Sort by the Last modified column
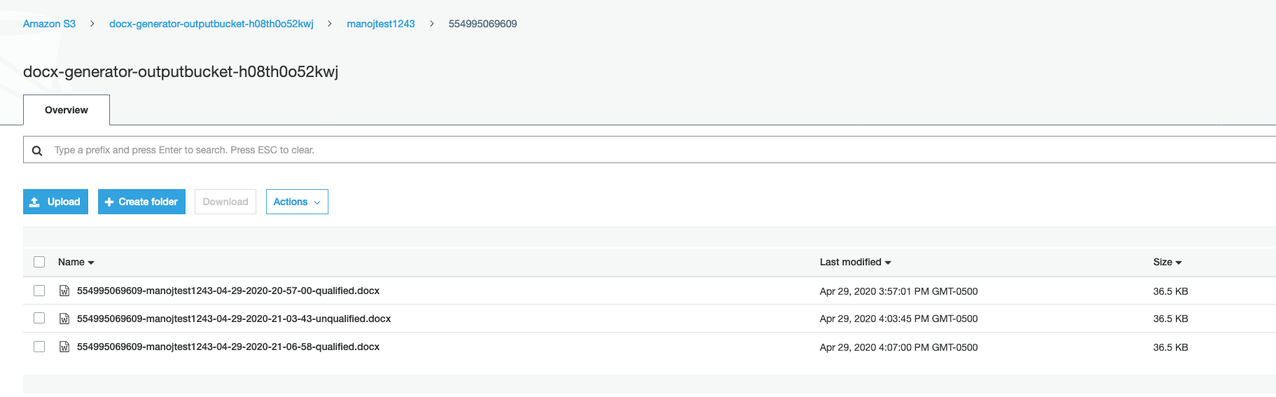The width and height of the screenshot is (1276, 397). [856, 262]
